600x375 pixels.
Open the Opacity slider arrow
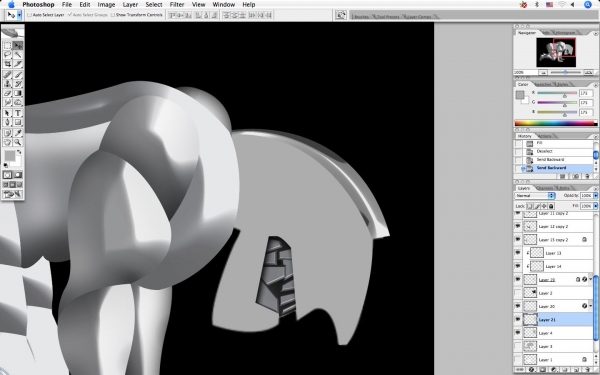tap(595, 196)
